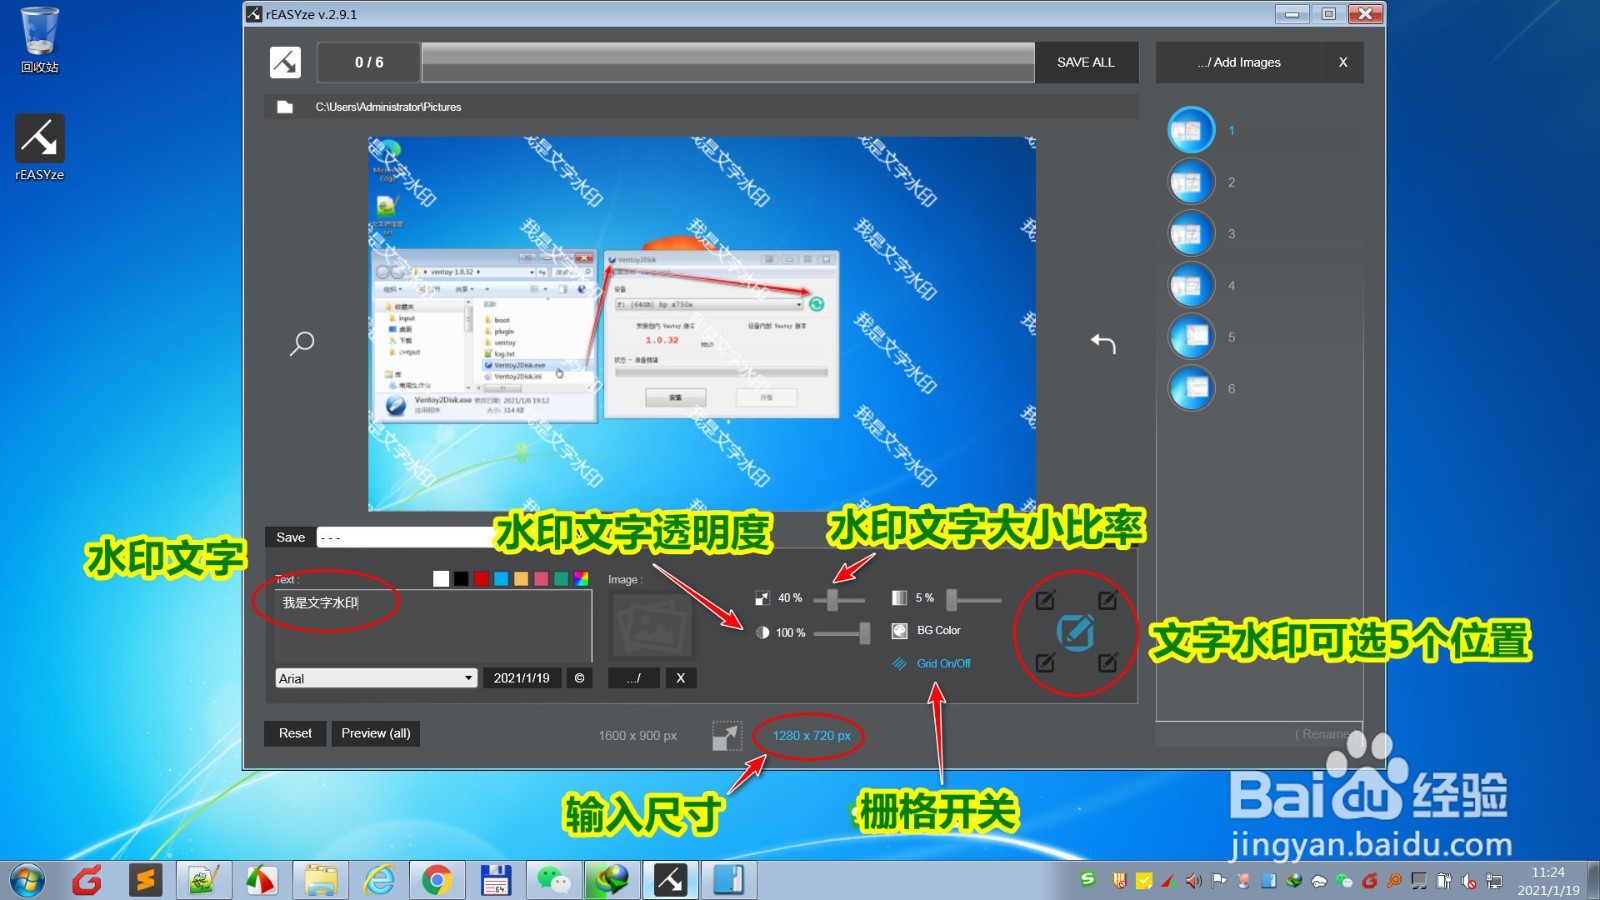
Task: Click the rEASYze taskbar icon
Action: click(x=670, y=881)
